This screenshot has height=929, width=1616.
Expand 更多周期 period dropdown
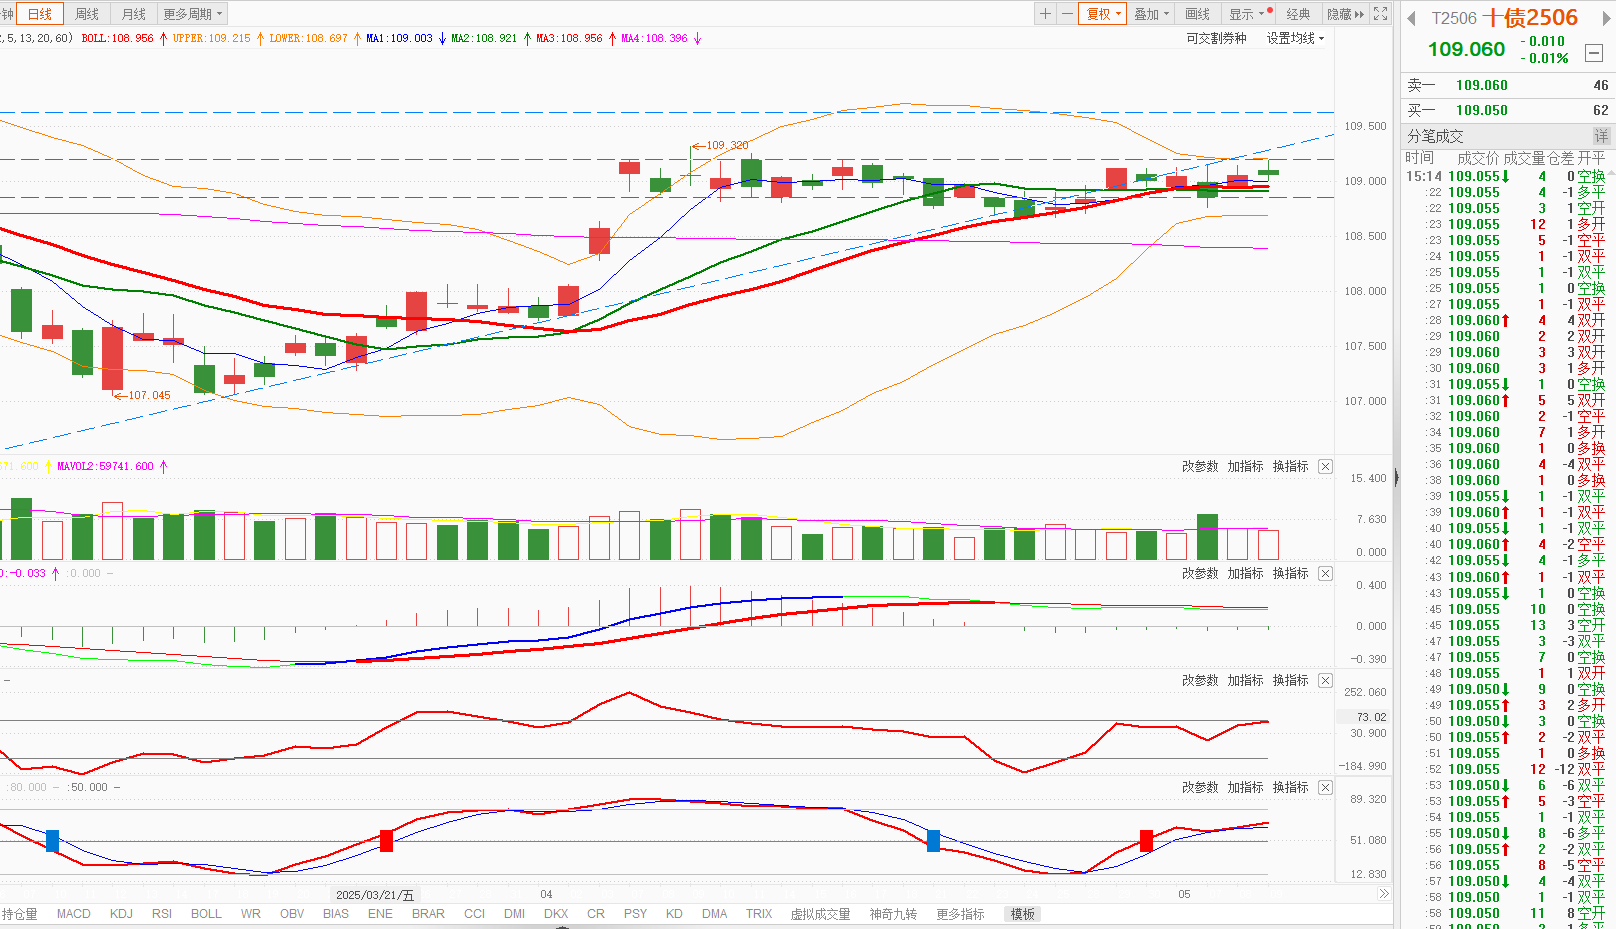(x=193, y=14)
